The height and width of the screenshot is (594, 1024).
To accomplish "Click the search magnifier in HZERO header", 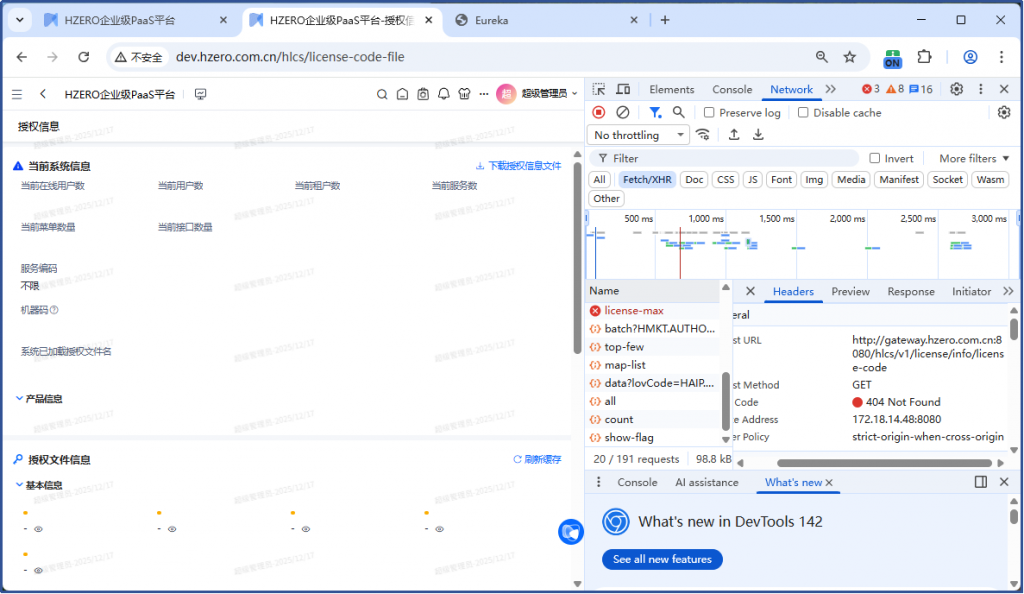I will [x=382, y=94].
